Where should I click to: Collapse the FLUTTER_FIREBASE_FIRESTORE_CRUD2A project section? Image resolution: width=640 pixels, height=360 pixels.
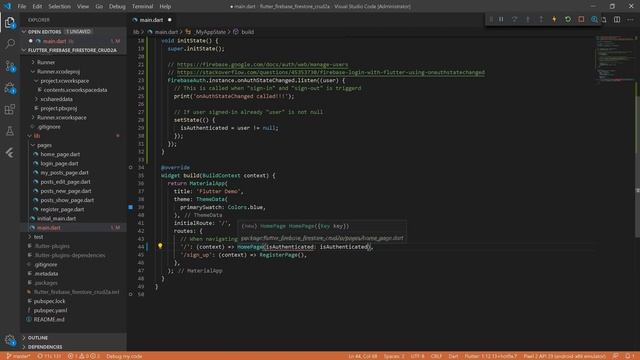[x=73, y=50]
